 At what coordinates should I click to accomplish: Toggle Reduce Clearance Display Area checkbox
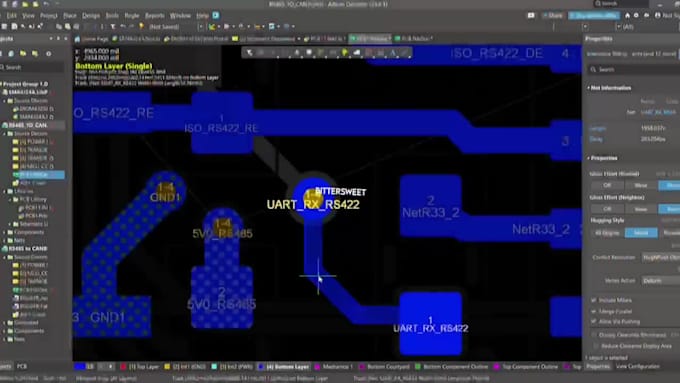point(594,346)
